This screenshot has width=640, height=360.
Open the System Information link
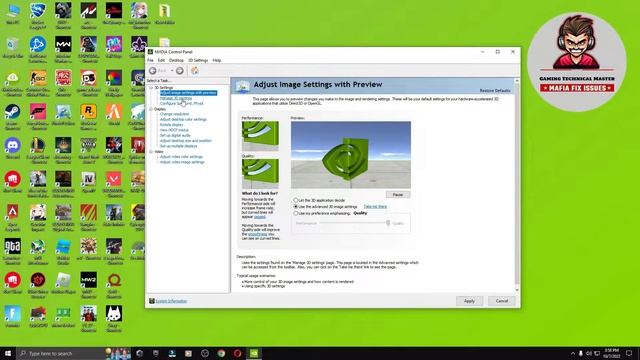[x=171, y=301]
